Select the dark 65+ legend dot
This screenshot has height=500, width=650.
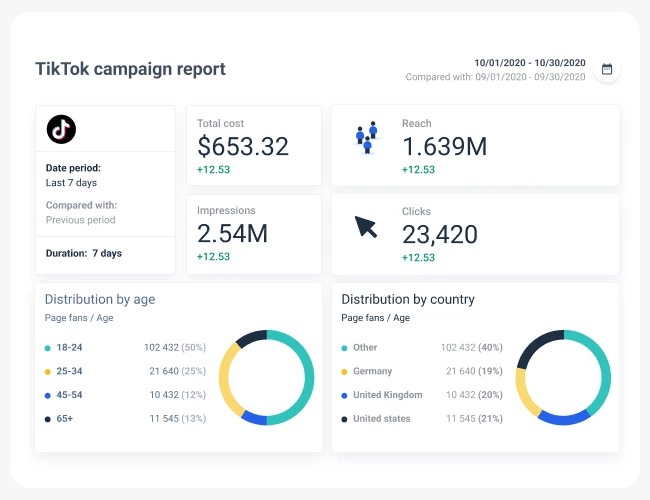click(x=48, y=418)
